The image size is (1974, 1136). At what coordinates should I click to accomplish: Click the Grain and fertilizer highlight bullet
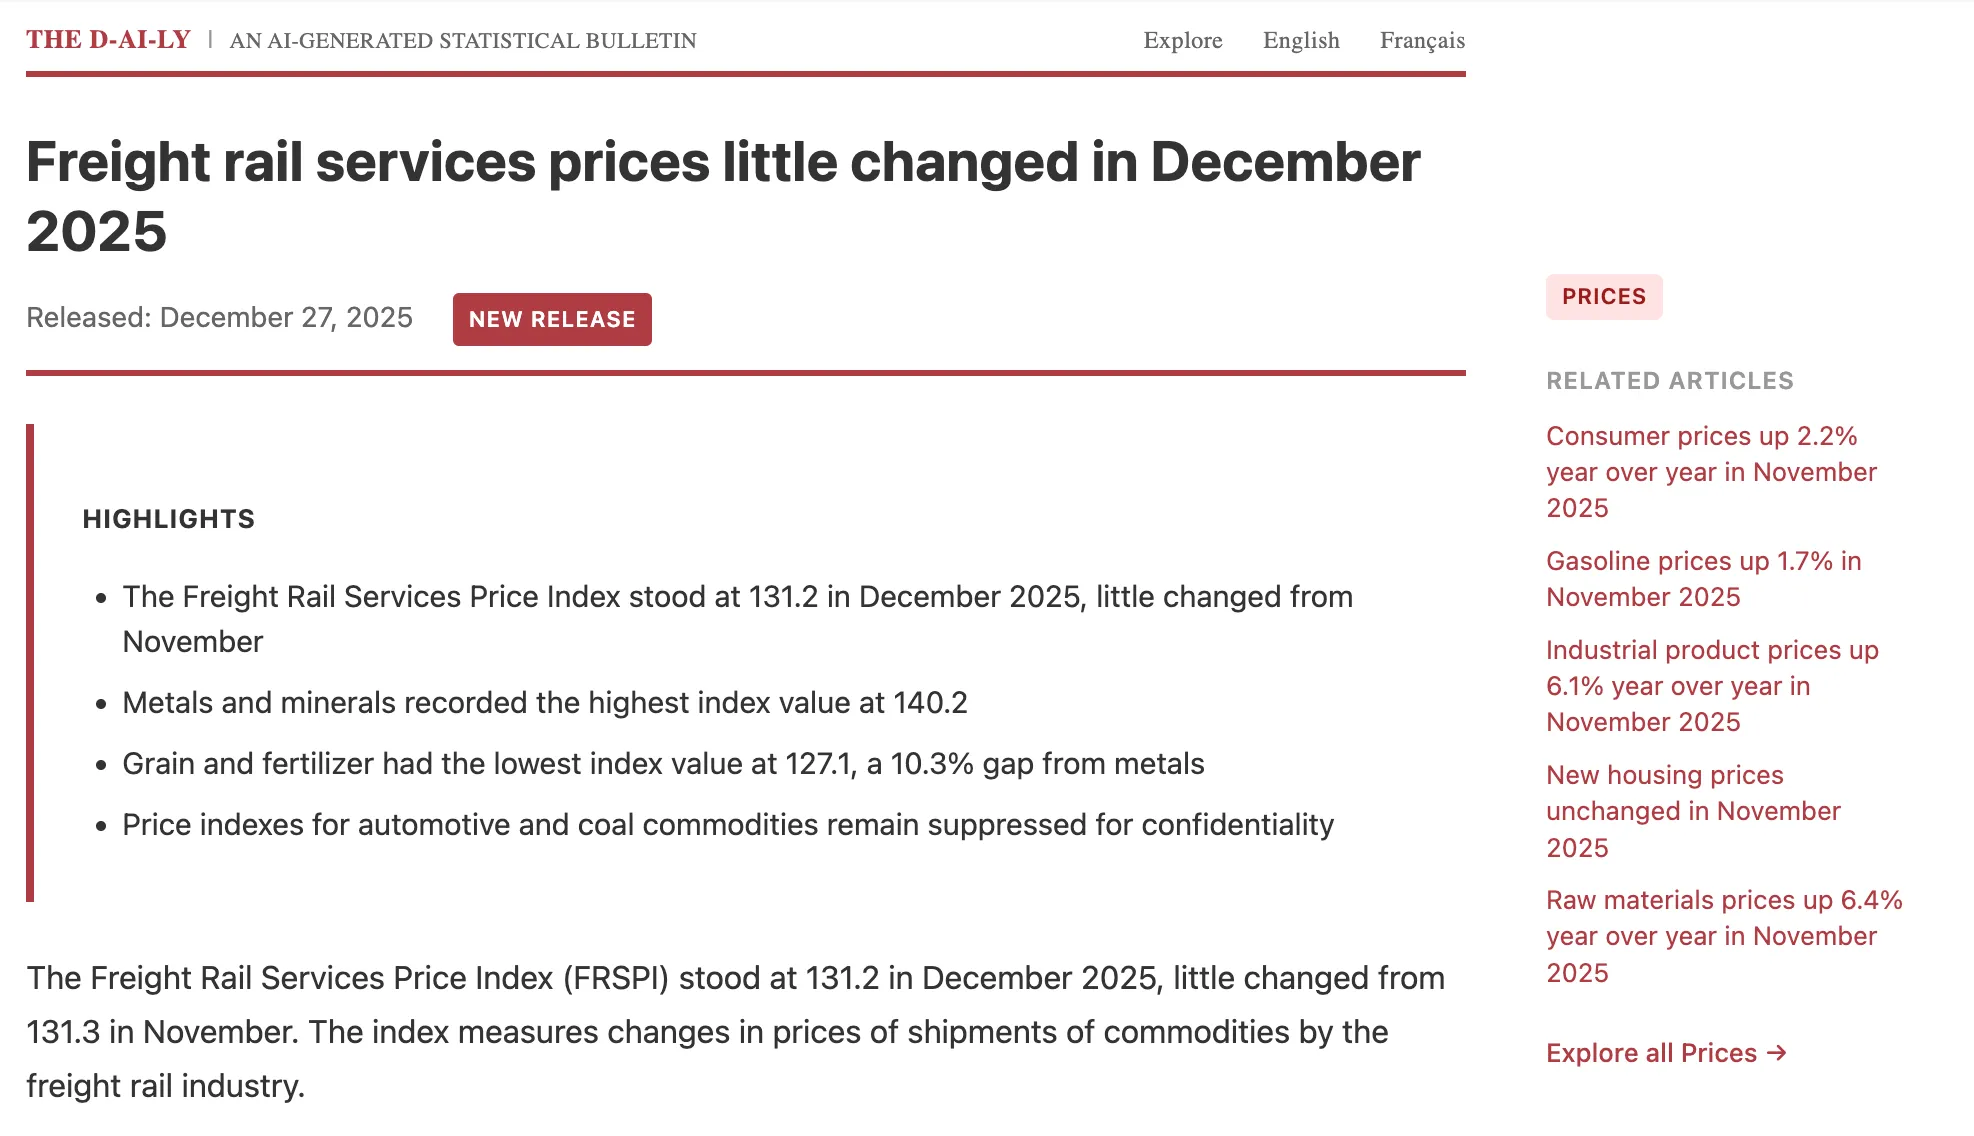[663, 764]
